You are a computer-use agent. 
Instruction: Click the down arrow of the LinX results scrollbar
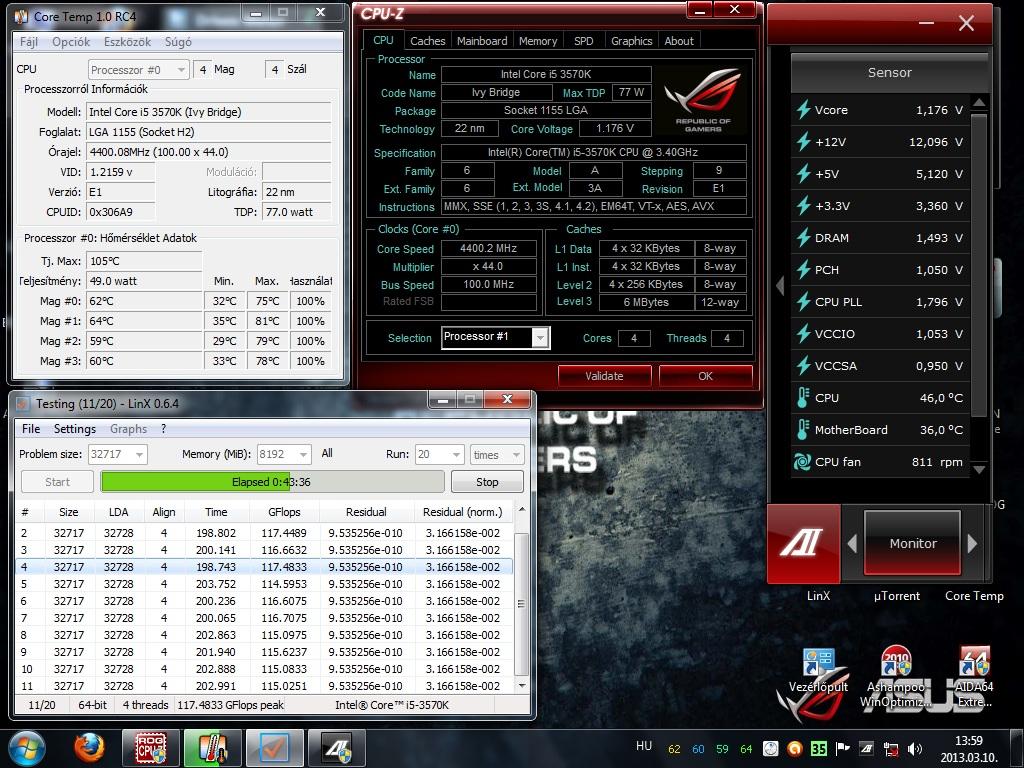pos(521,686)
